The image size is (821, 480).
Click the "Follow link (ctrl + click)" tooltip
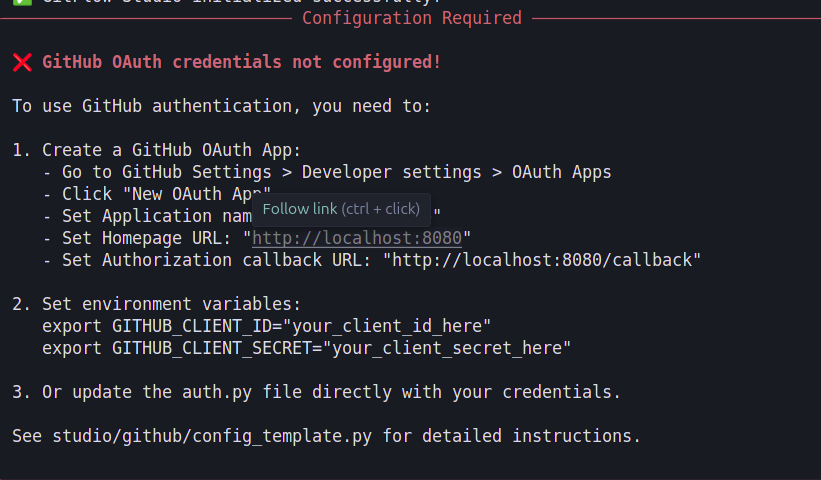click(341, 209)
